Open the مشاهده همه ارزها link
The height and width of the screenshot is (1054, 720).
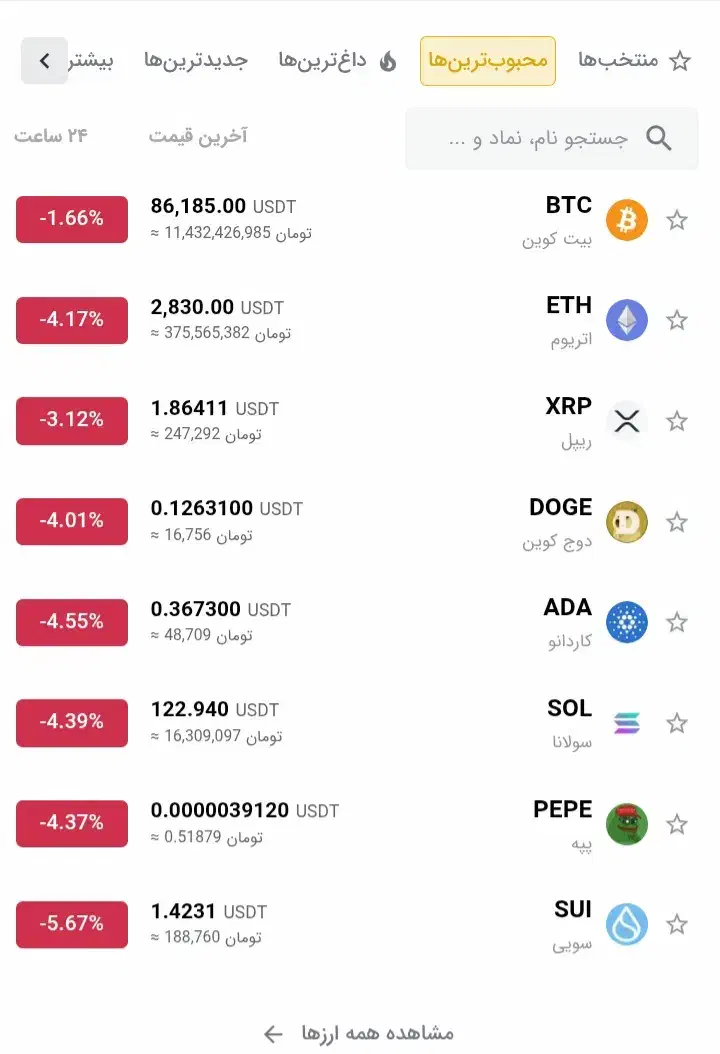click(359, 1032)
